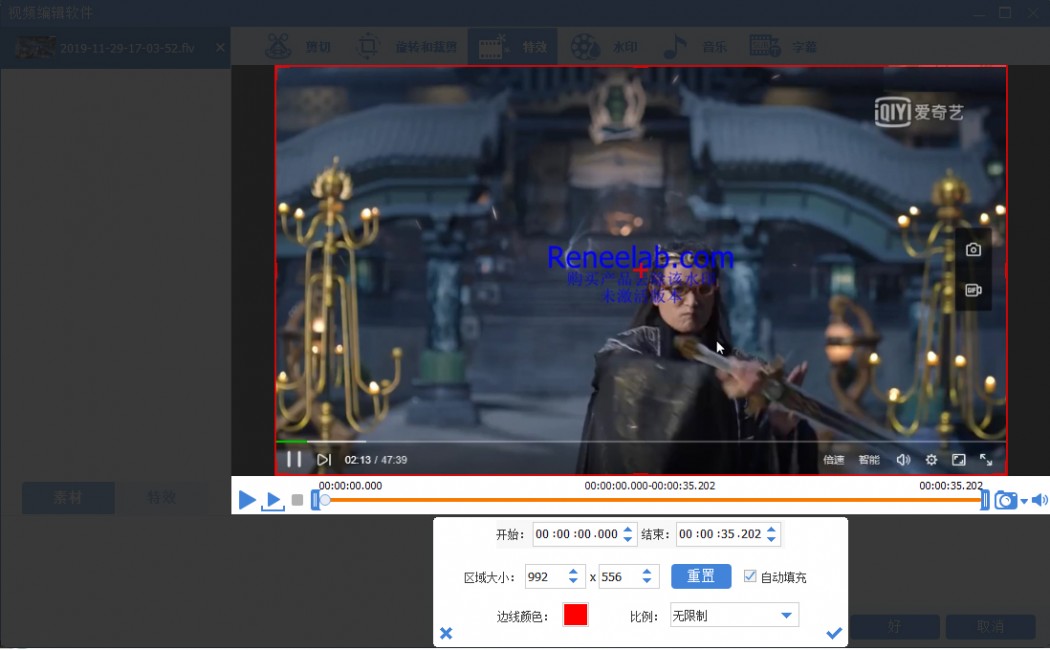The height and width of the screenshot is (650, 1050).
Task: Click the red crosshair at crop center
Action: (x=641, y=270)
